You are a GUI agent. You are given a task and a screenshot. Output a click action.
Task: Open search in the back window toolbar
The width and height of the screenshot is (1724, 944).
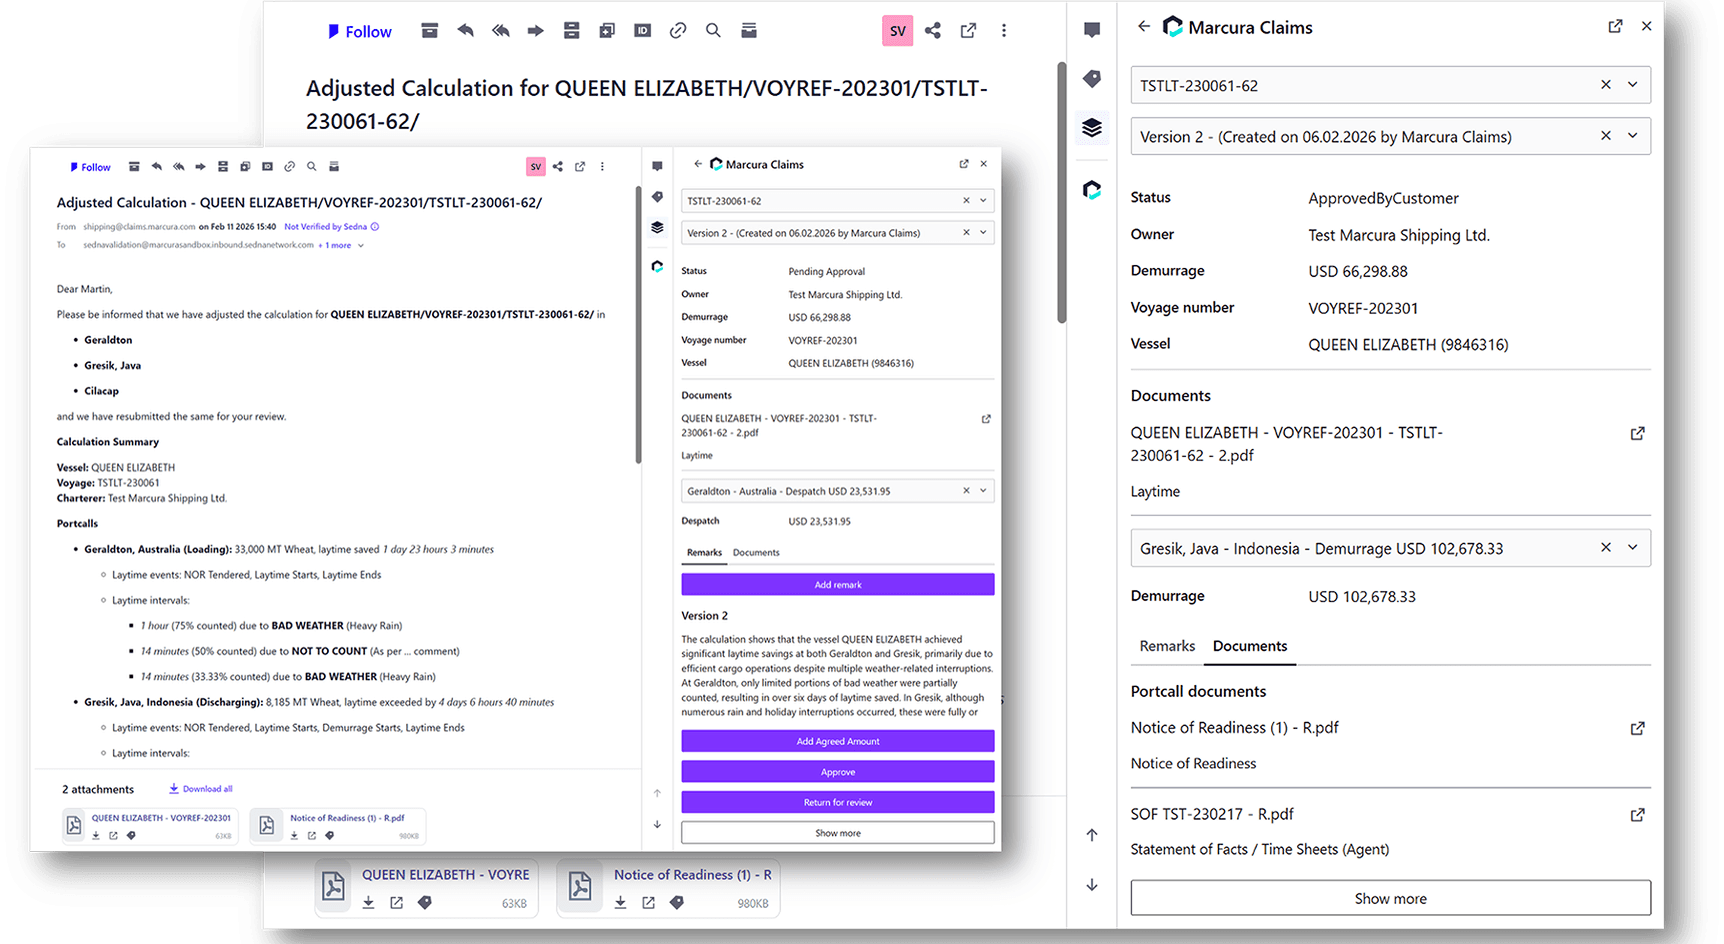coord(713,31)
